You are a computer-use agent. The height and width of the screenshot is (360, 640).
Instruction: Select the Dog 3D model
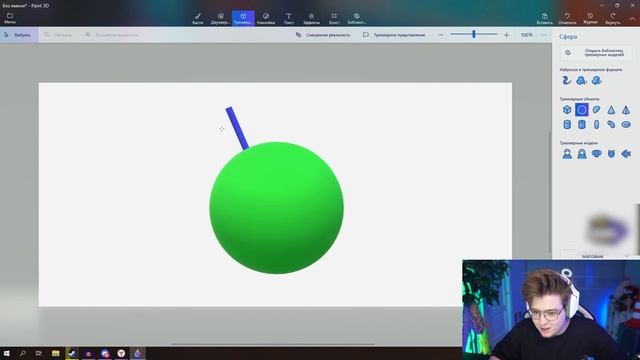596,153
